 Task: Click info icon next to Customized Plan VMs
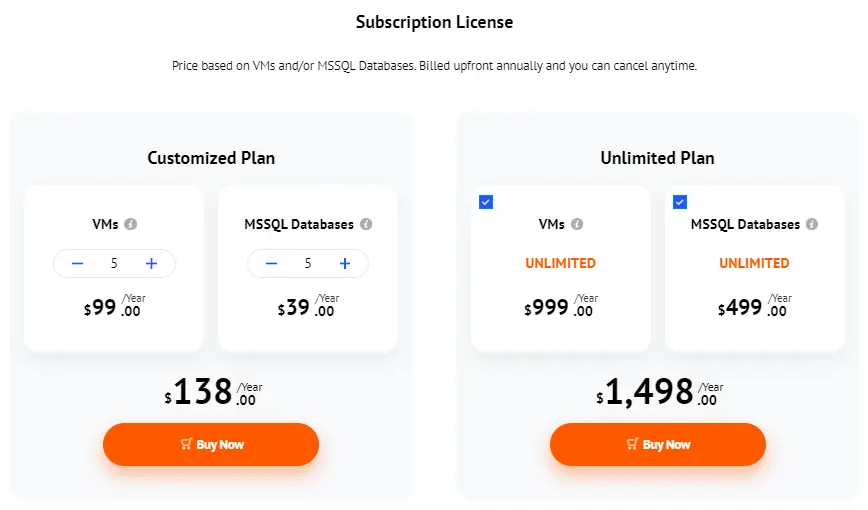131,224
